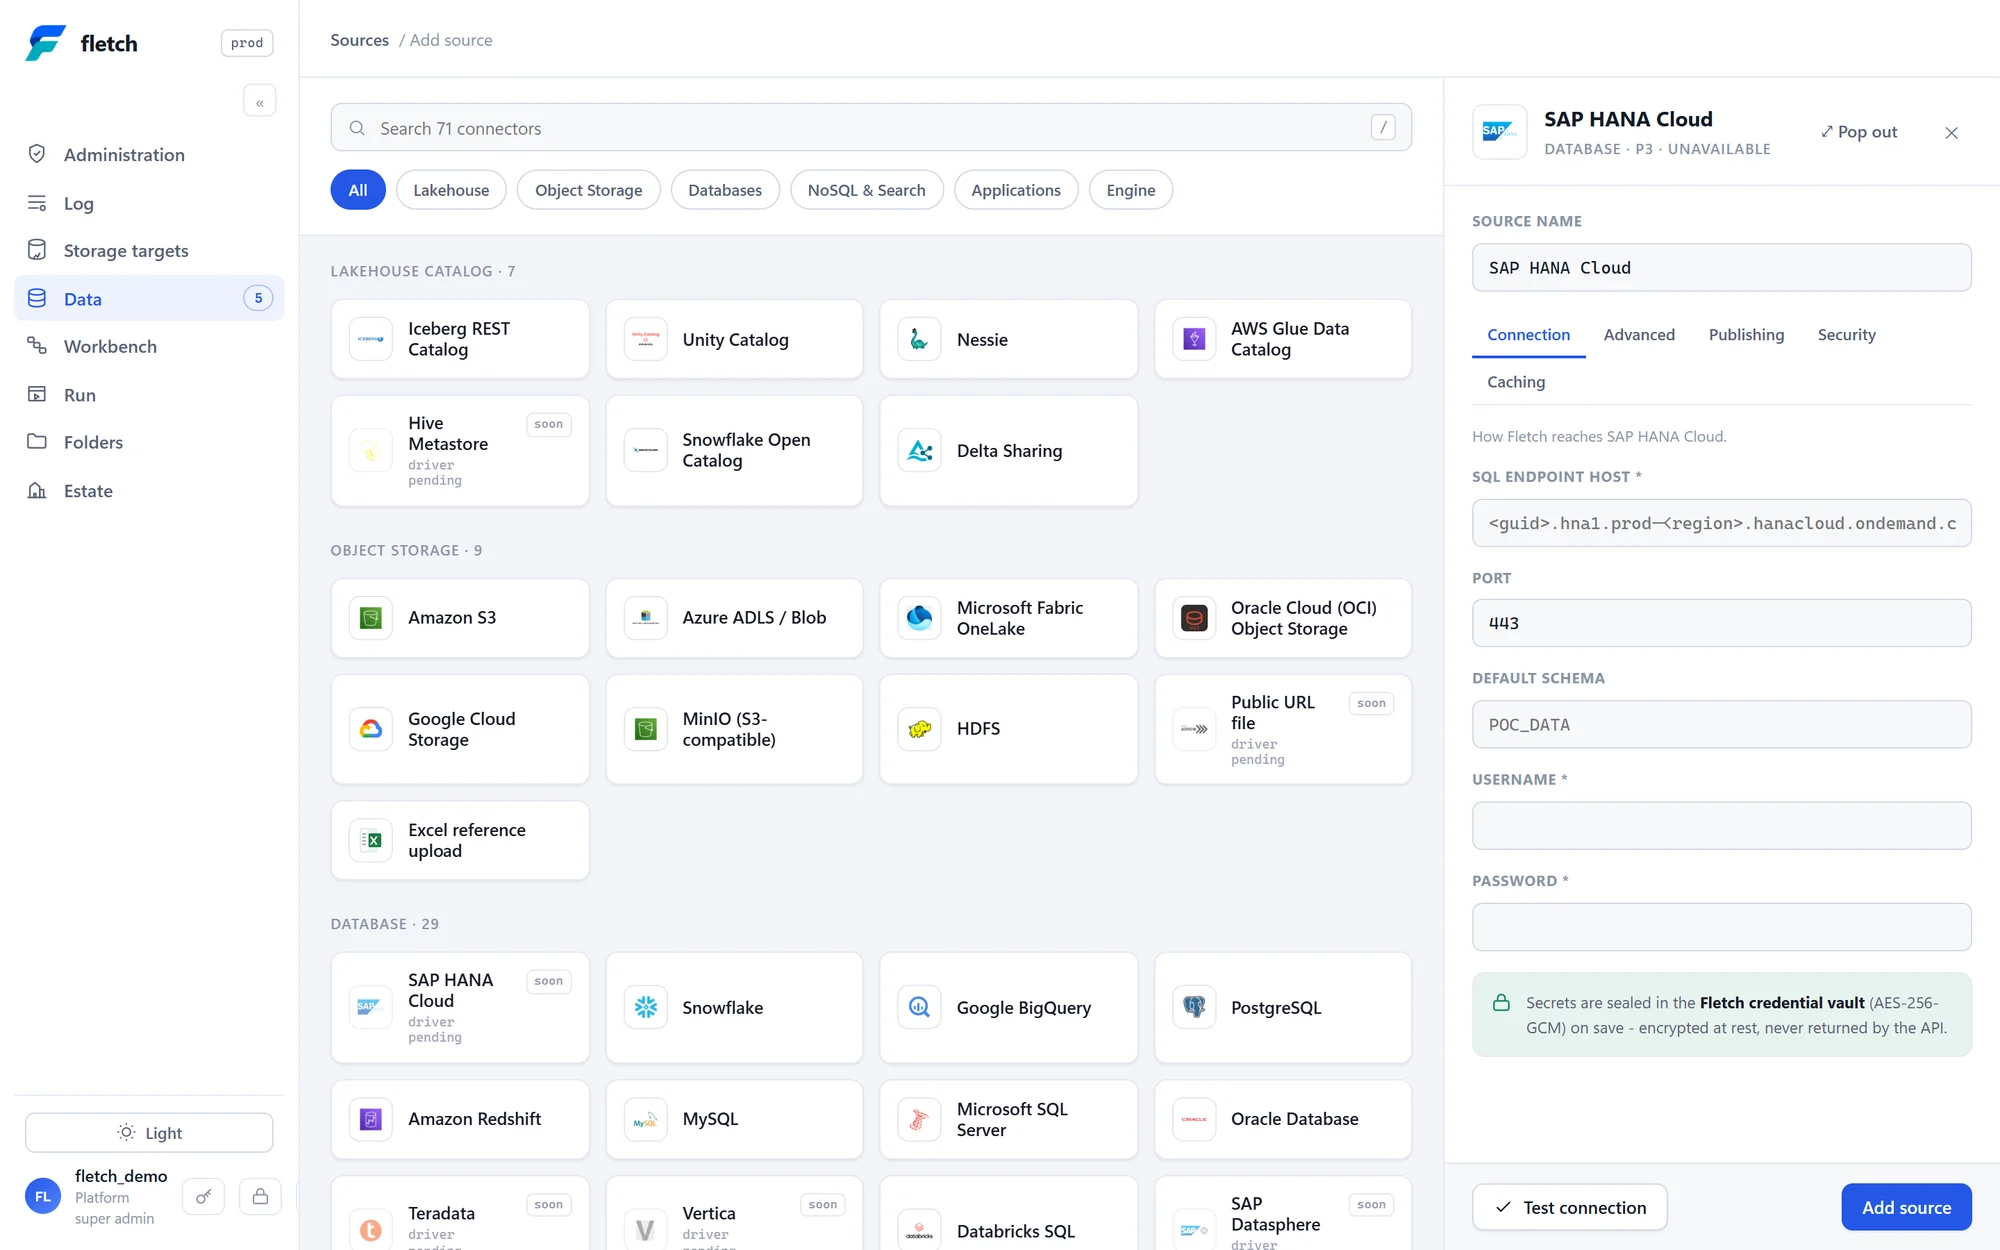Click the Workbench sidebar icon
The image size is (2000, 1250).
point(37,346)
